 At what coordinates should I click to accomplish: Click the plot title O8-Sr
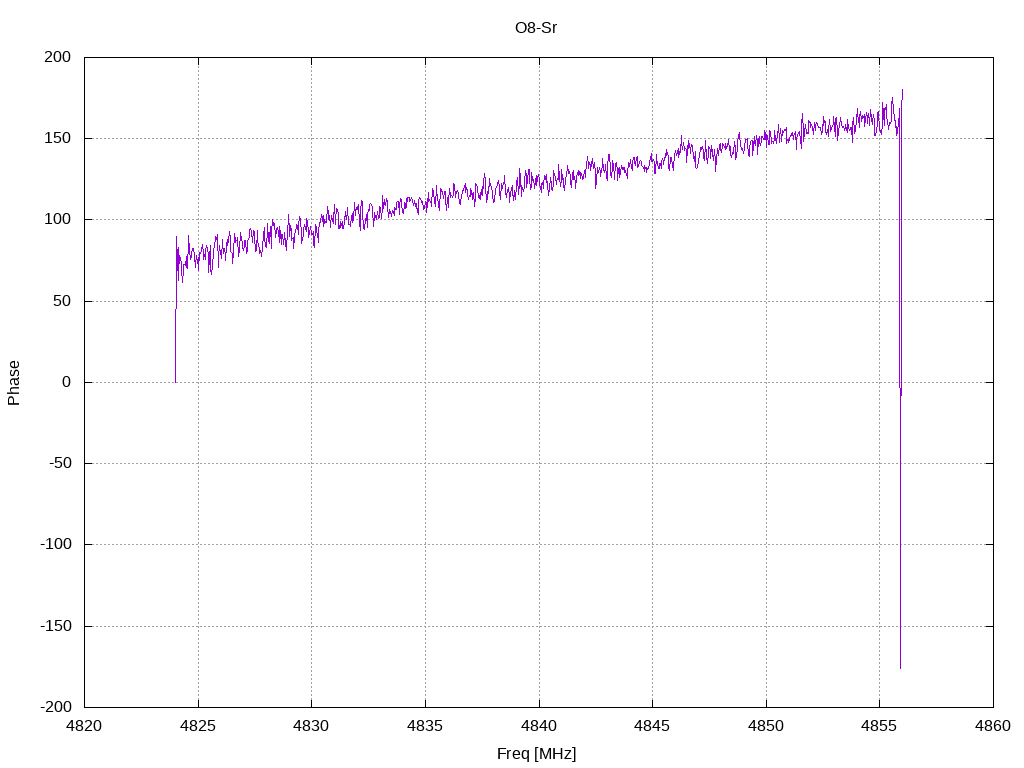tap(536, 27)
